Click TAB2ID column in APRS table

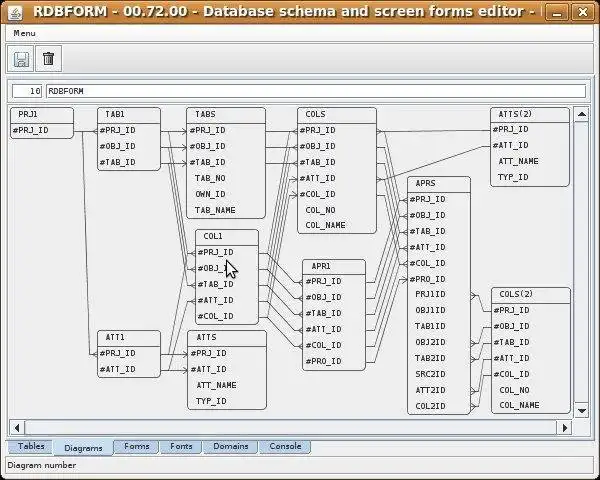(x=430, y=359)
